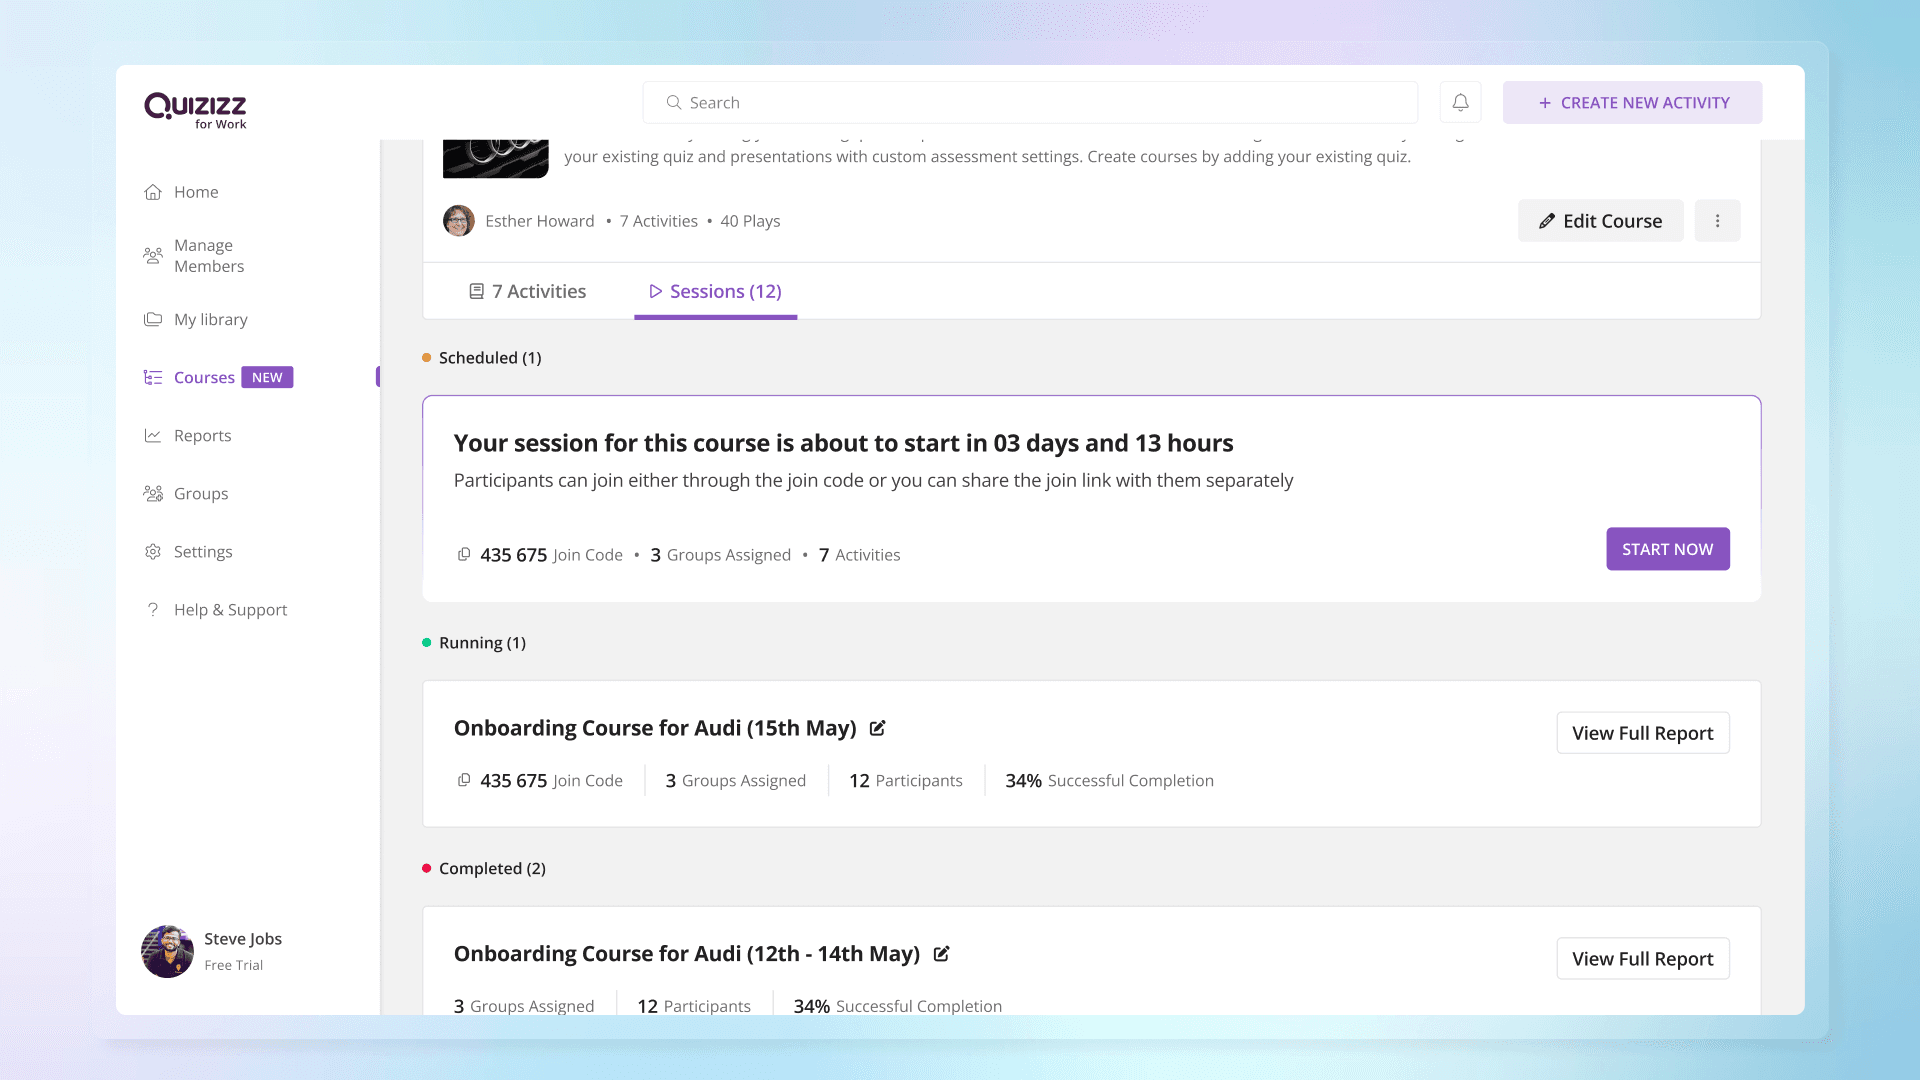Viewport: 1920px width, 1080px height.
Task: Click the edit icon beside 12th - 14th May session
Action: coord(941,954)
